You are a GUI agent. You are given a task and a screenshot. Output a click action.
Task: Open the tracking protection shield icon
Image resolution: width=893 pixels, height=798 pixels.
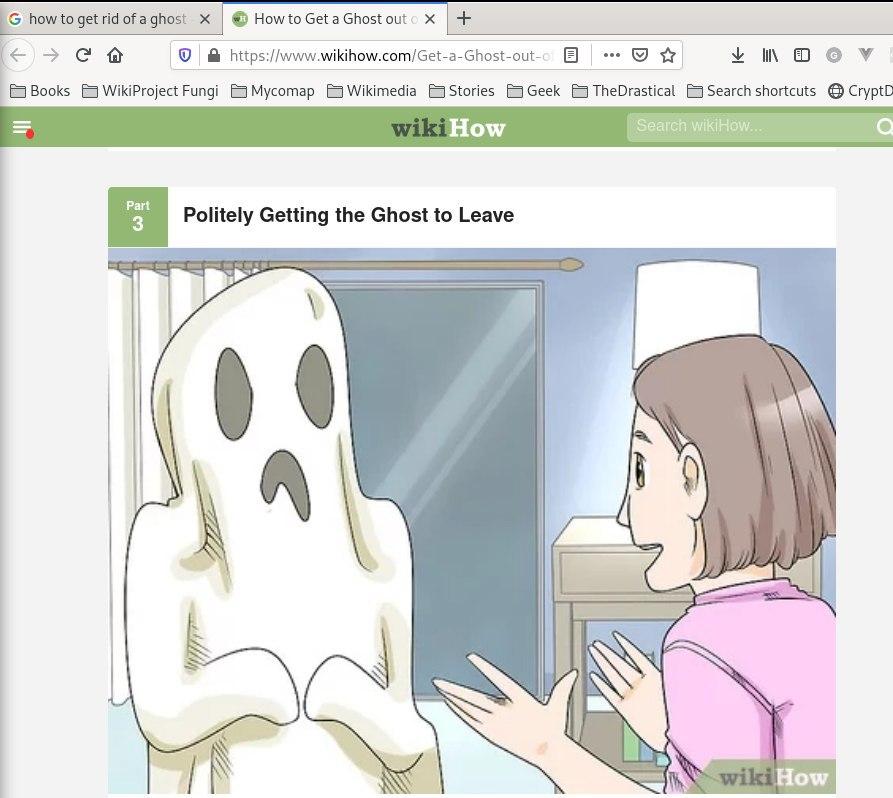coord(184,55)
